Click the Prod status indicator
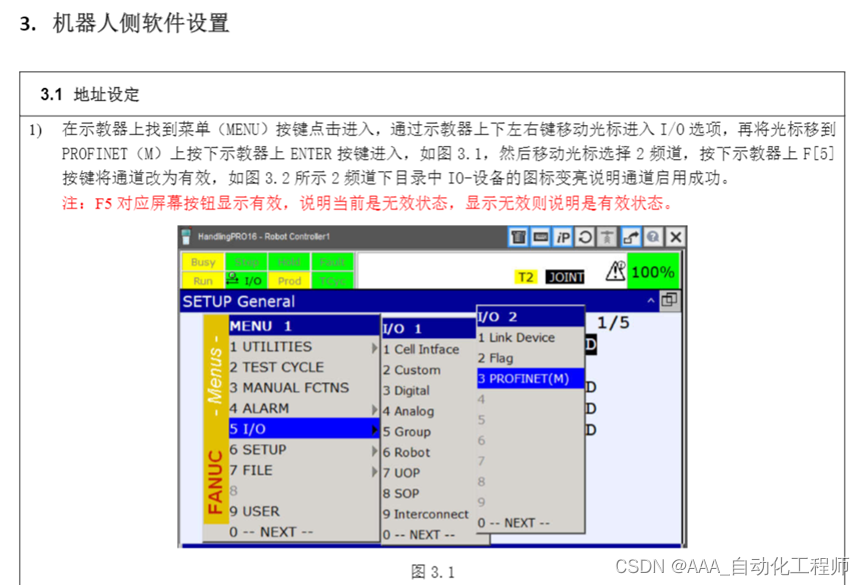Image resolution: width=865 pixels, height=585 pixels. tap(289, 280)
